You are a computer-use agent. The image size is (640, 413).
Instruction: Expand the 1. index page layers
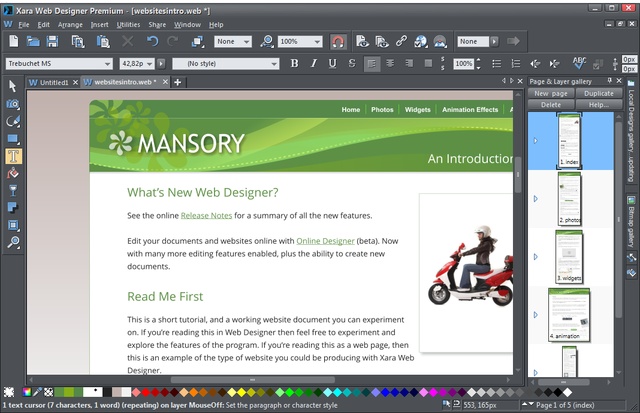[x=536, y=141]
